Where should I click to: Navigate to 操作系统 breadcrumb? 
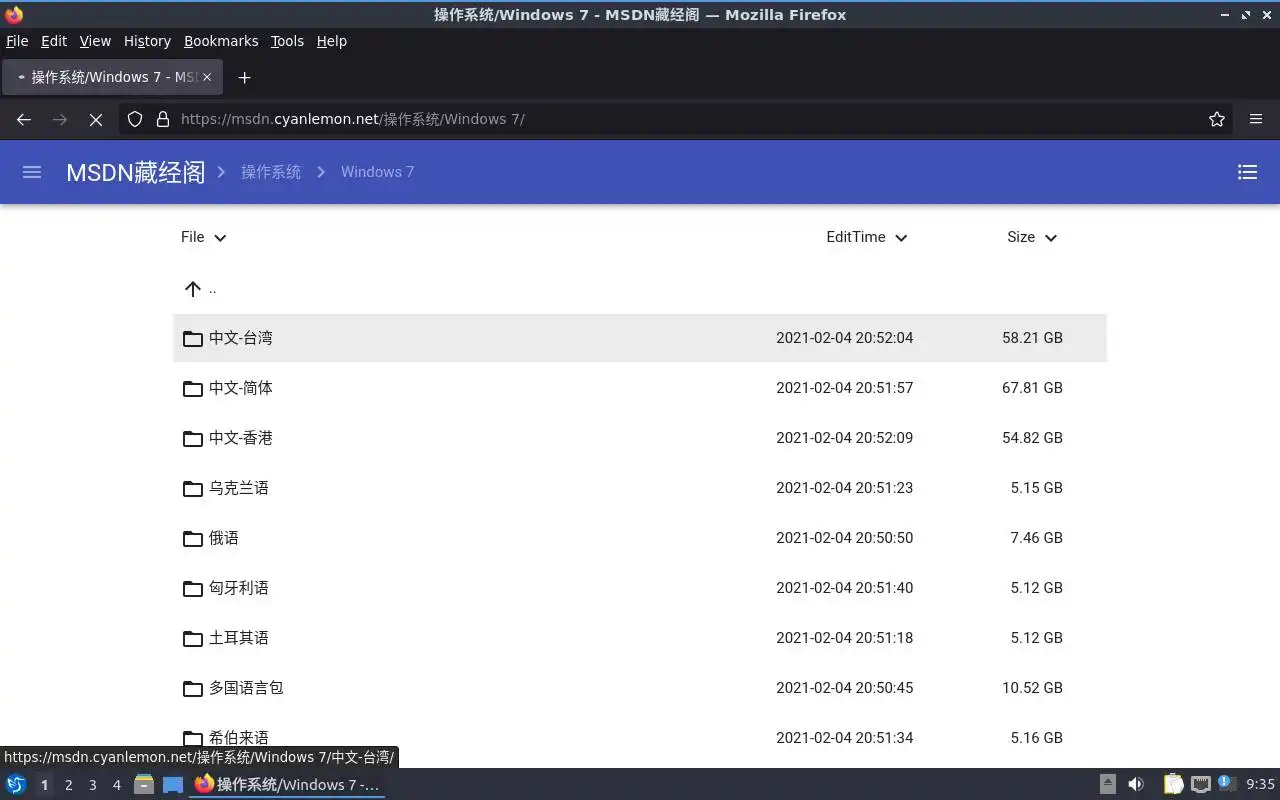[x=271, y=172]
